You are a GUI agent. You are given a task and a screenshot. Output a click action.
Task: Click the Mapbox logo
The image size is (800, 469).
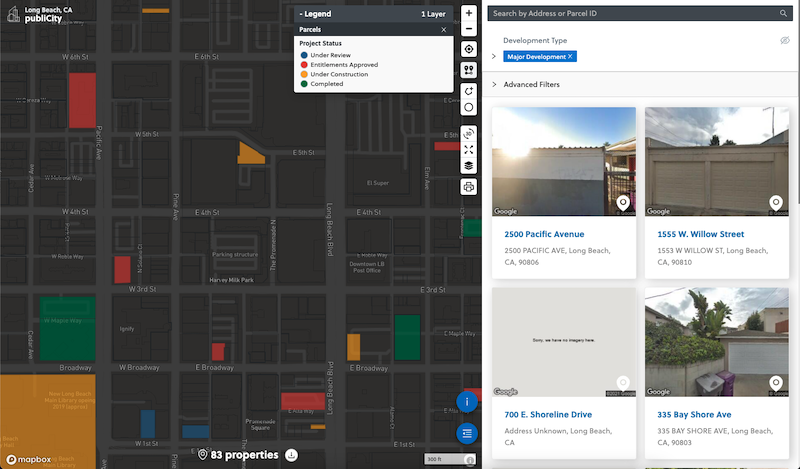point(29,459)
